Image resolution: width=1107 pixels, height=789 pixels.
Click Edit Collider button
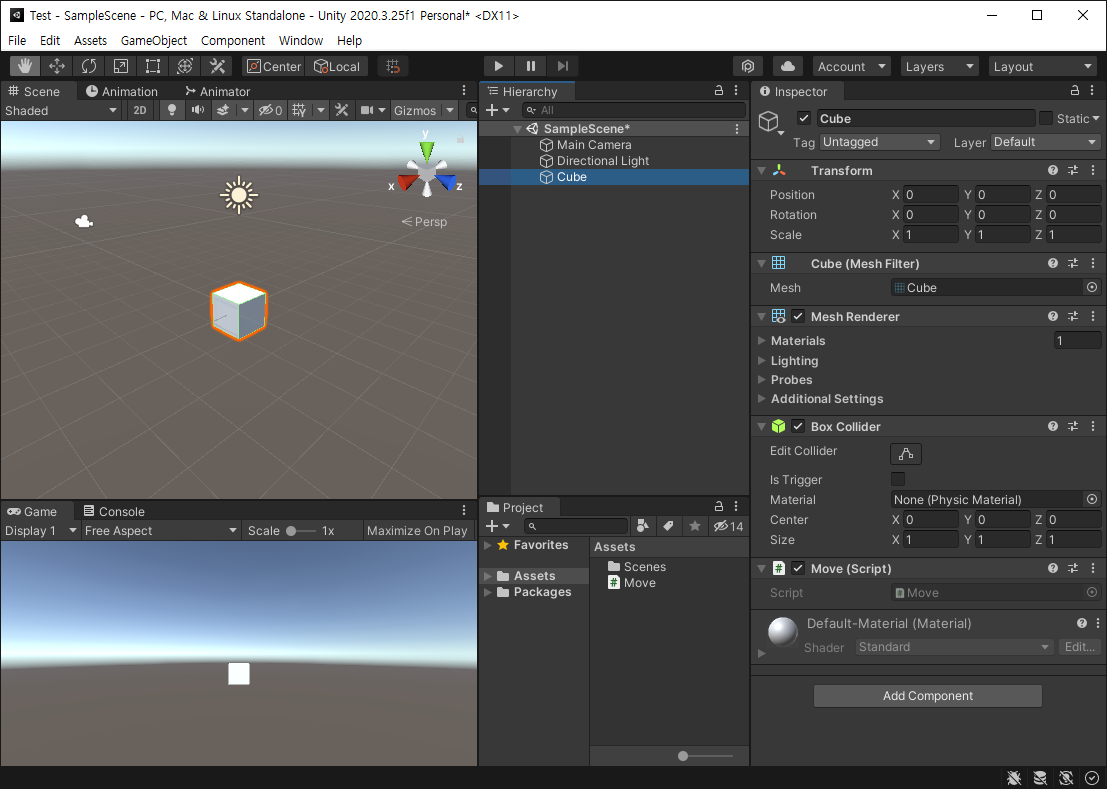tap(906, 453)
